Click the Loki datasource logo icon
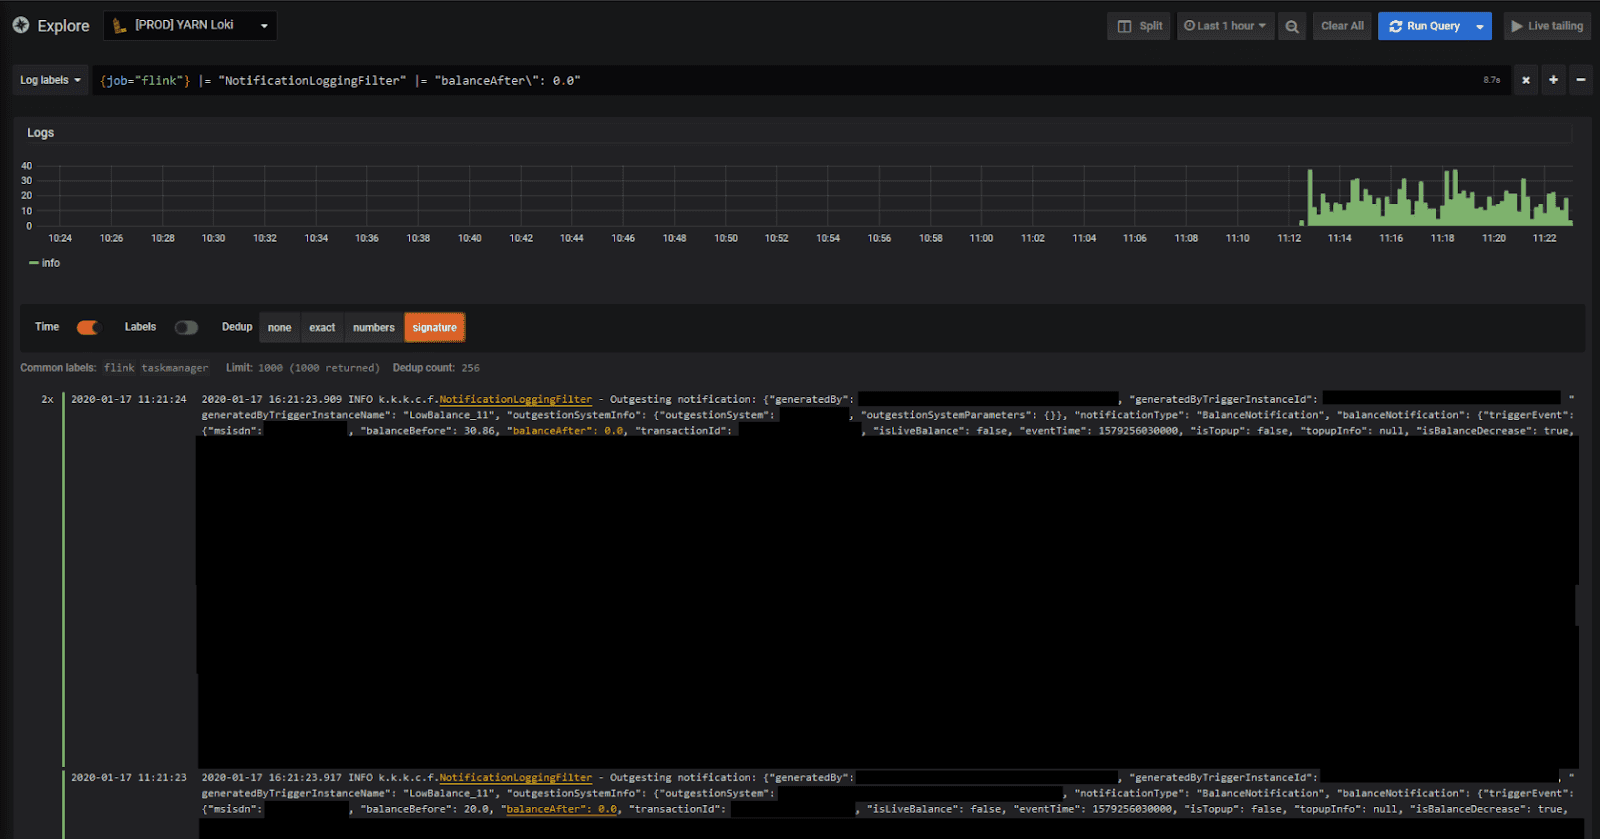This screenshot has width=1600, height=839. [x=119, y=26]
